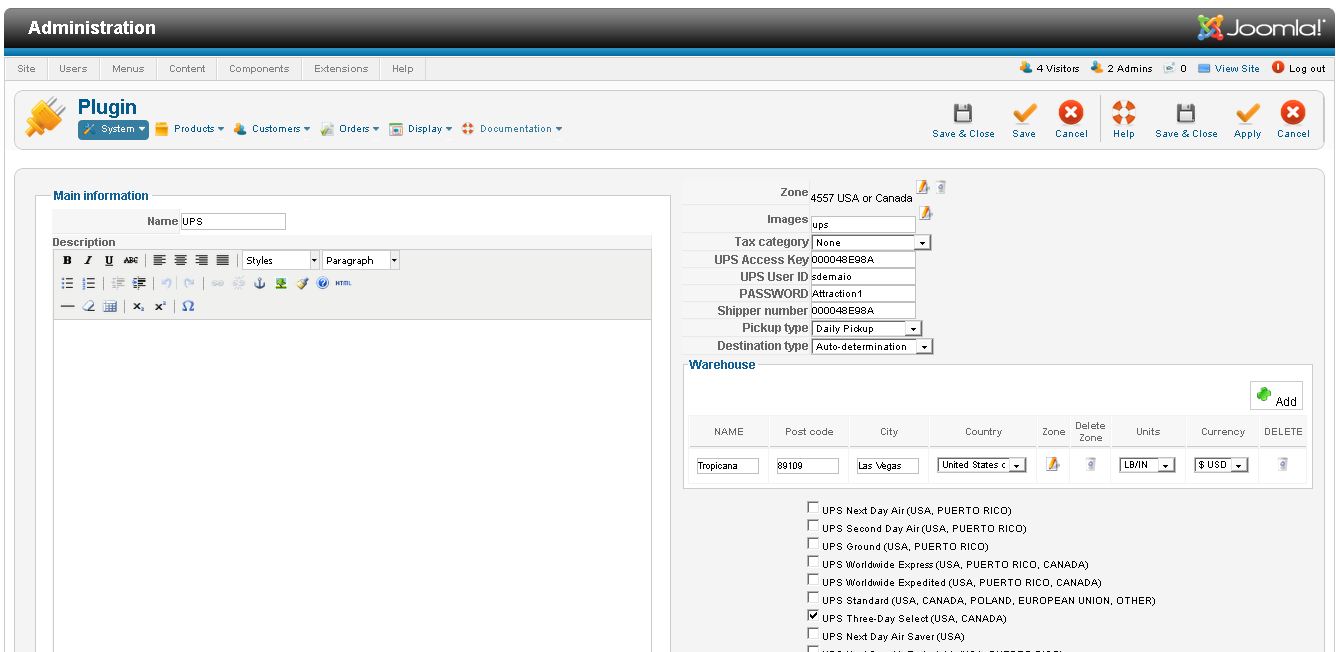Open the toolbar Help button
The width and height of the screenshot is (1336, 652).
[1124, 120]
